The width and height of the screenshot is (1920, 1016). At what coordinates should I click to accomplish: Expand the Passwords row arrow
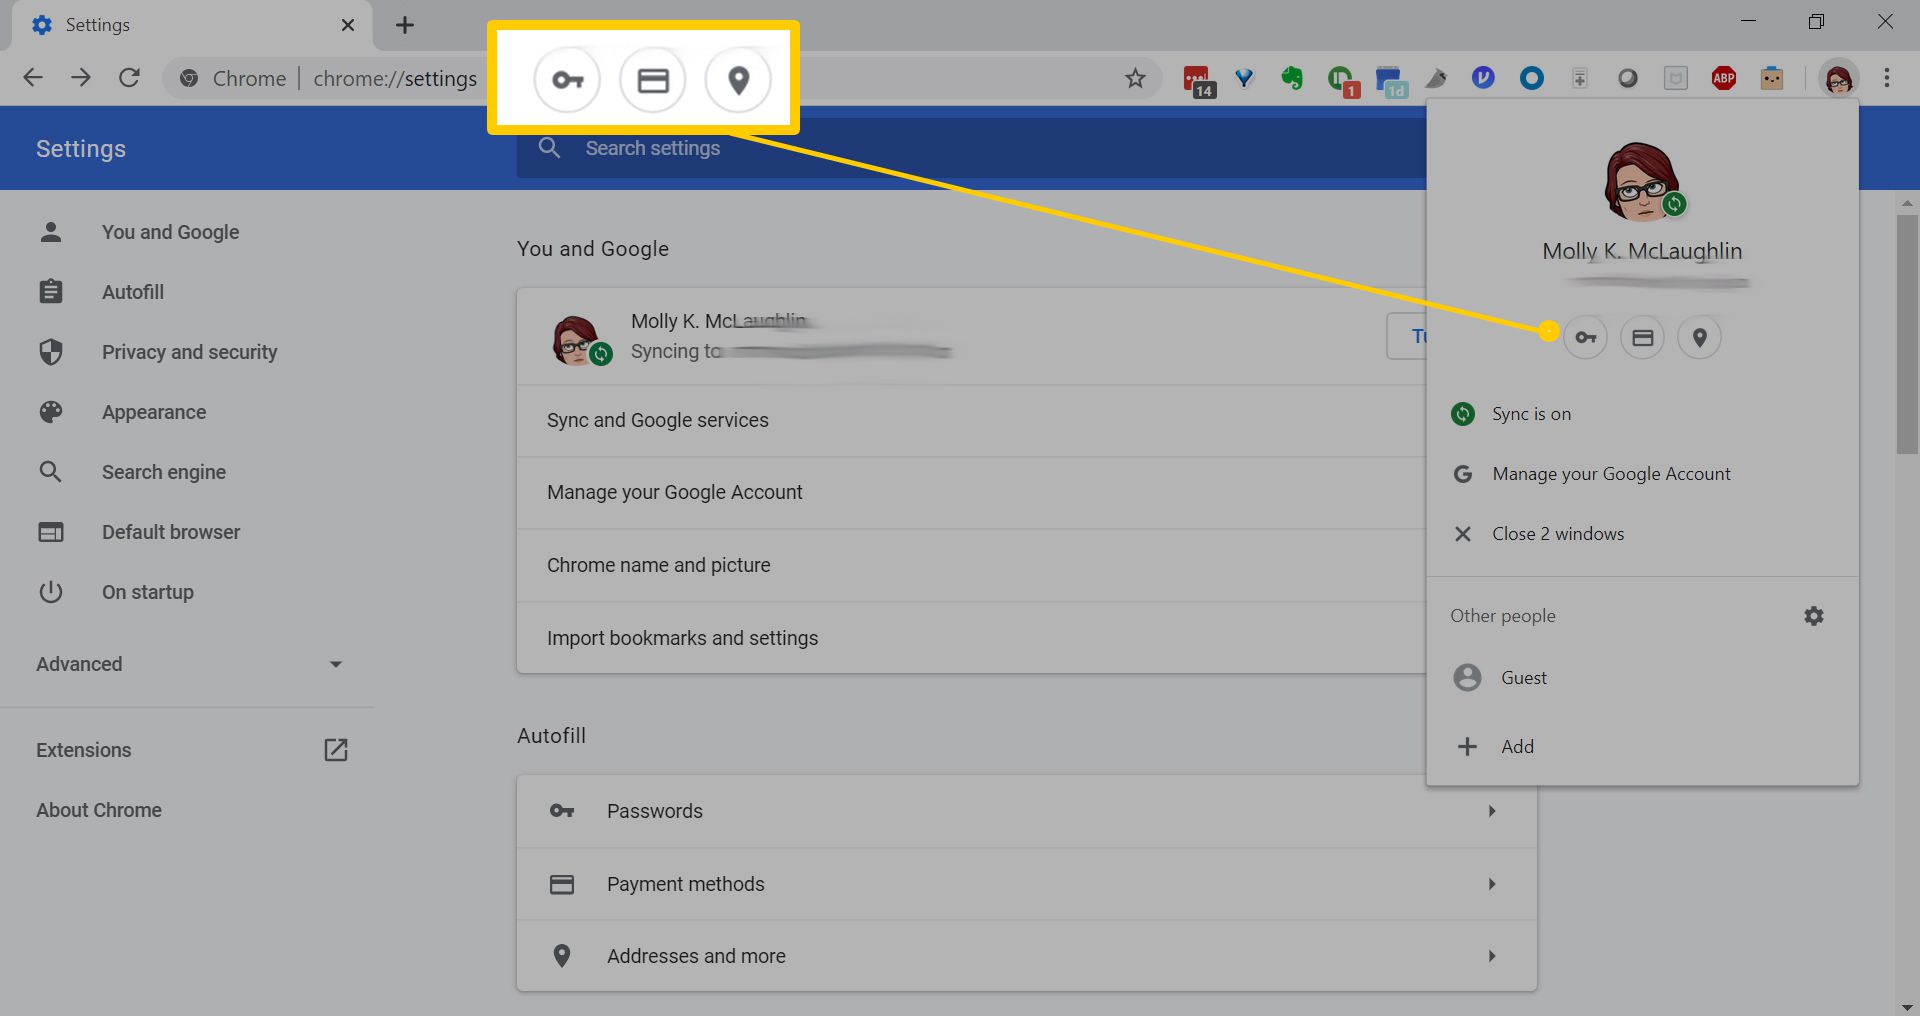(1491, 811)
